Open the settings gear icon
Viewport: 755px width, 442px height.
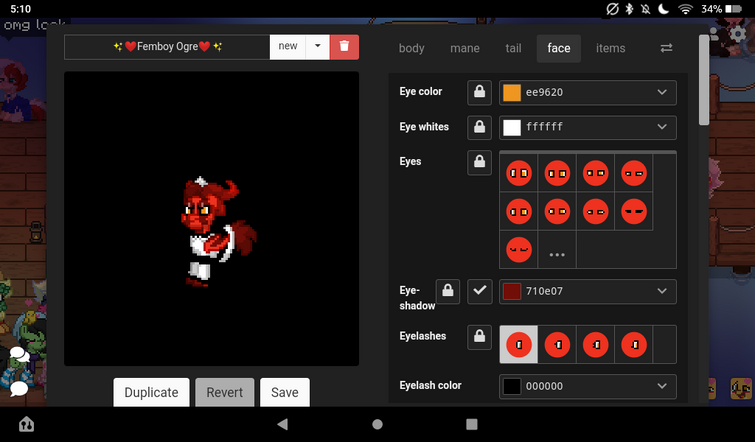coord(737,34)
